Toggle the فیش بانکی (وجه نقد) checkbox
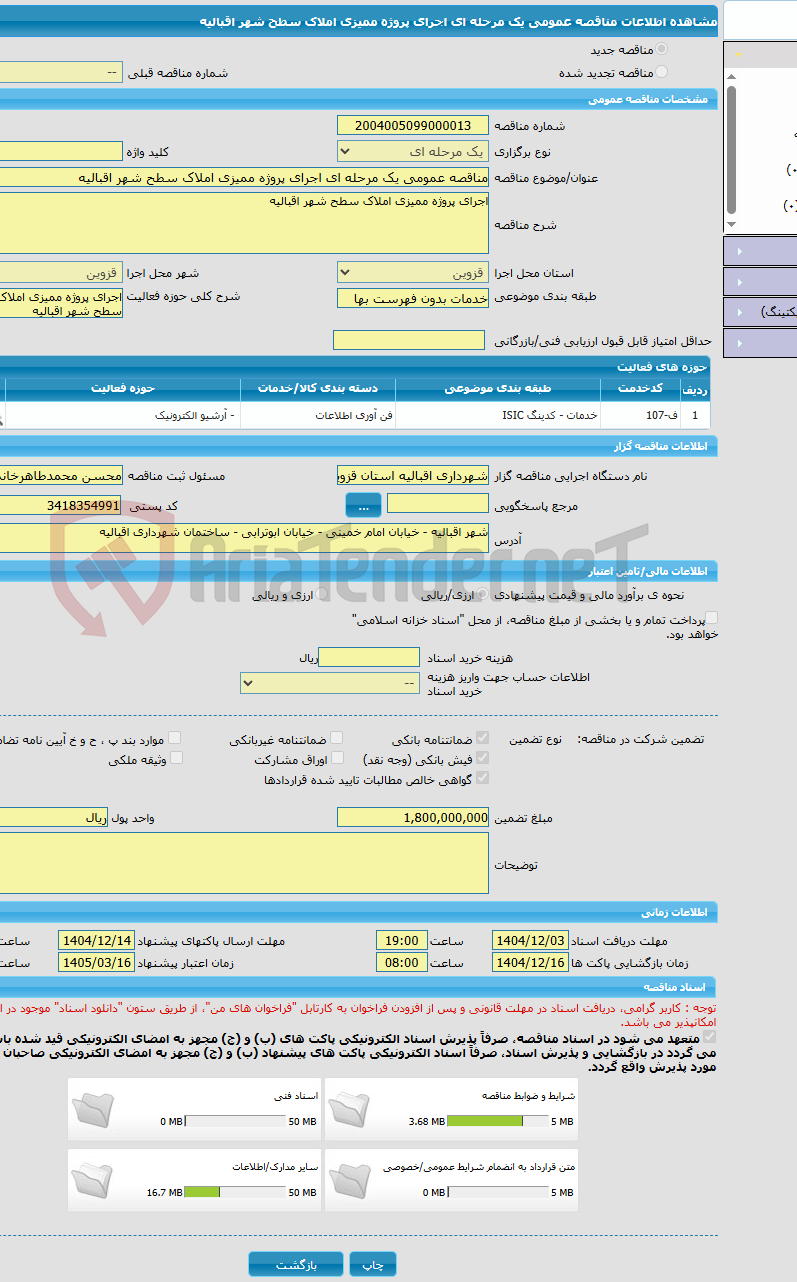 [x=482, y=759]
